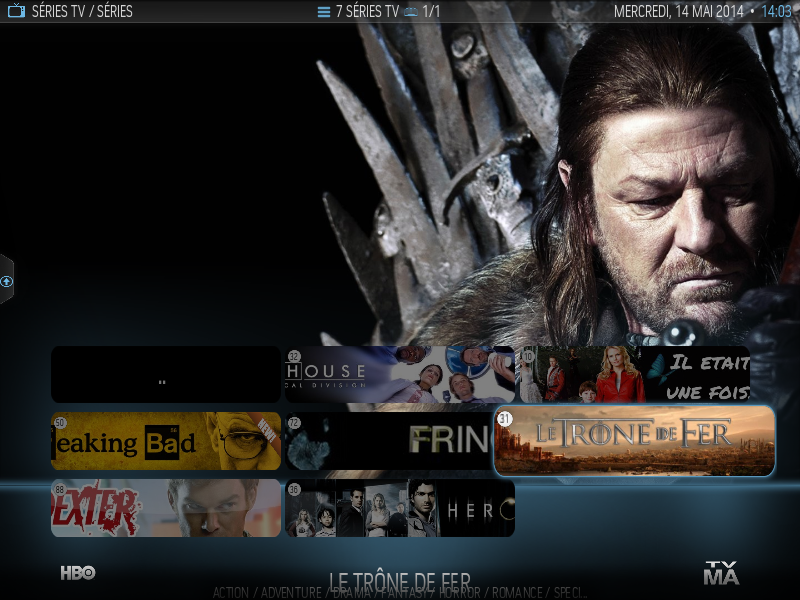Open the side menu arrow tab

(x=7, y=281)
